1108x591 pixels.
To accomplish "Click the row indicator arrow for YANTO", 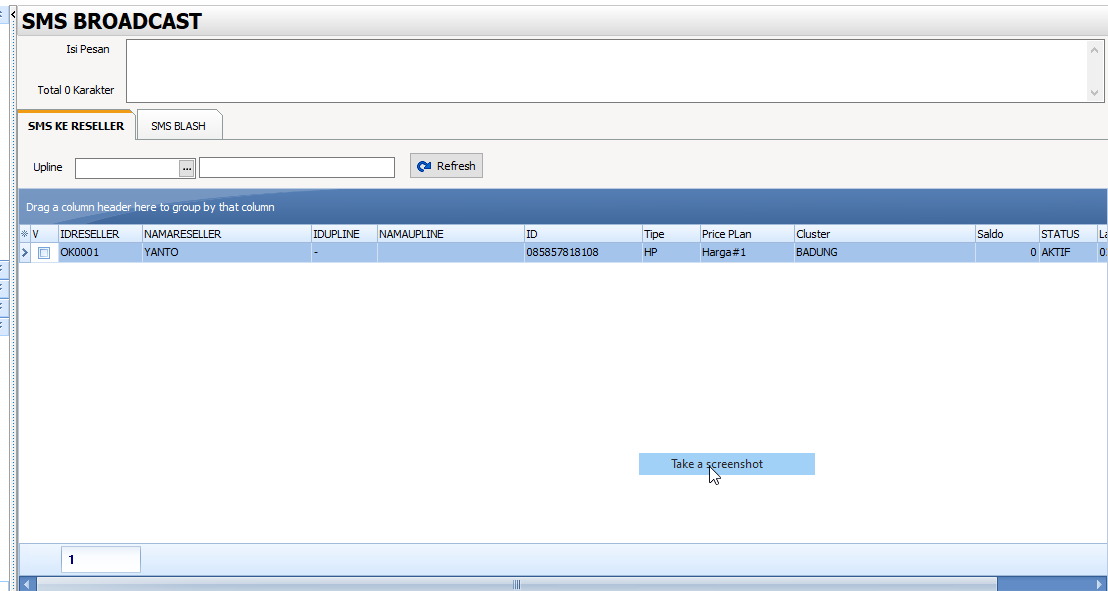I will click(x=25, y=253).
